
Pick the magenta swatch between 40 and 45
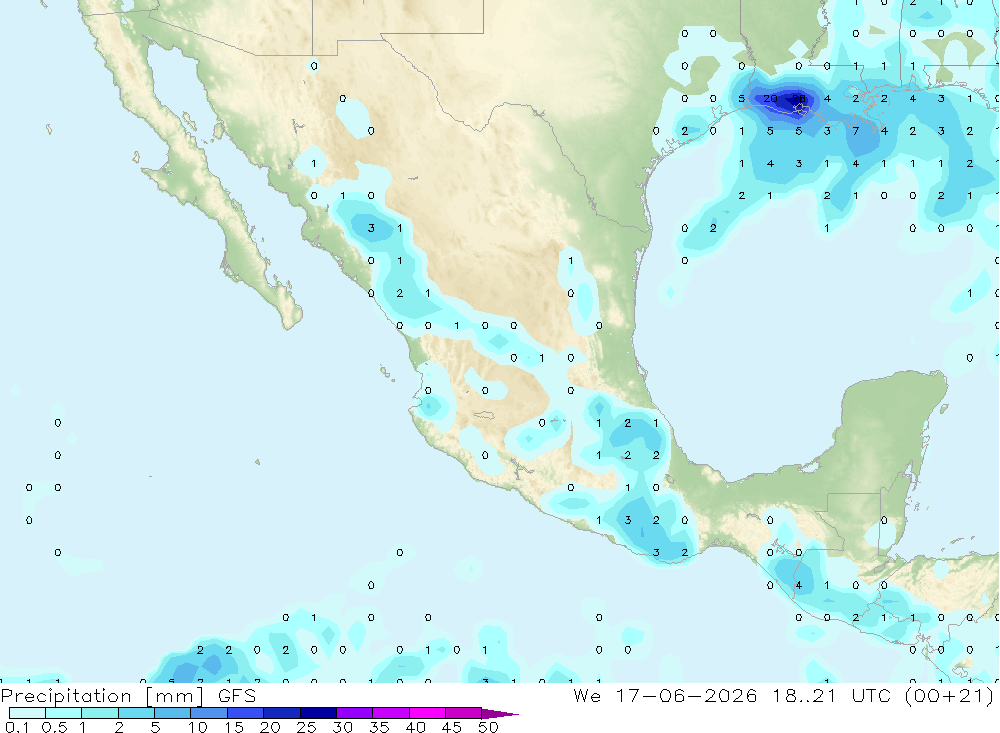(427, 713)
